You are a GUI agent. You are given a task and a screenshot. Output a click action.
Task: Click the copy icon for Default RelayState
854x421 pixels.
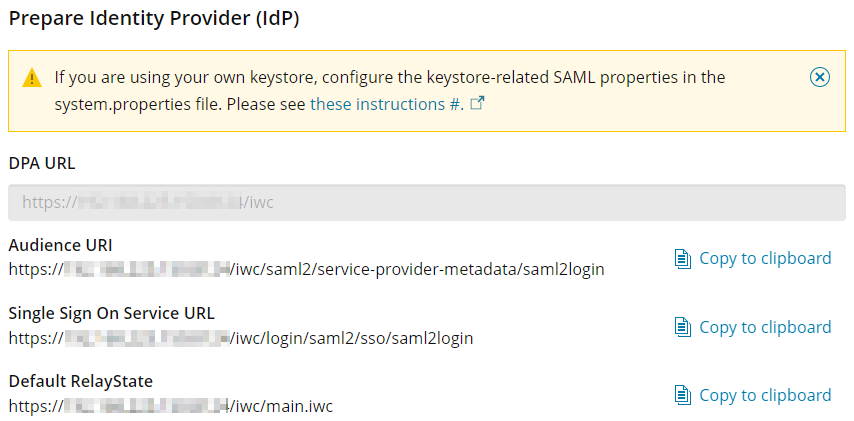pyautogui.click(x=683, y=396)
